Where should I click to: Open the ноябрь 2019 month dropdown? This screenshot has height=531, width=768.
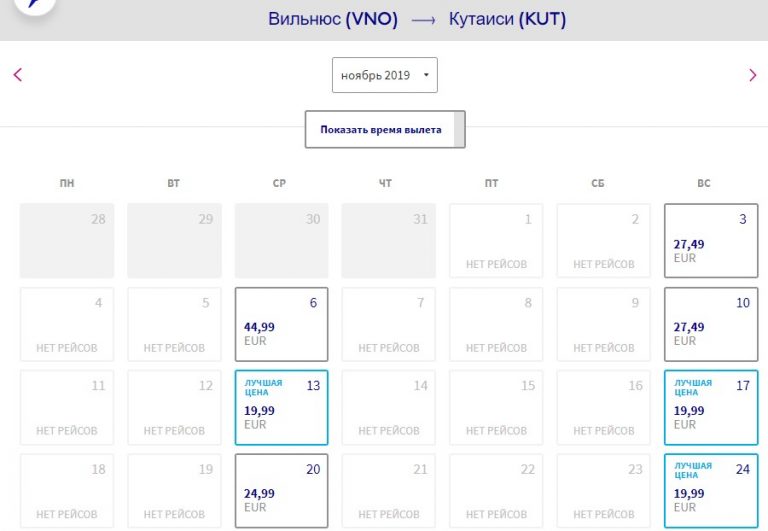click(x=384, y=75)
